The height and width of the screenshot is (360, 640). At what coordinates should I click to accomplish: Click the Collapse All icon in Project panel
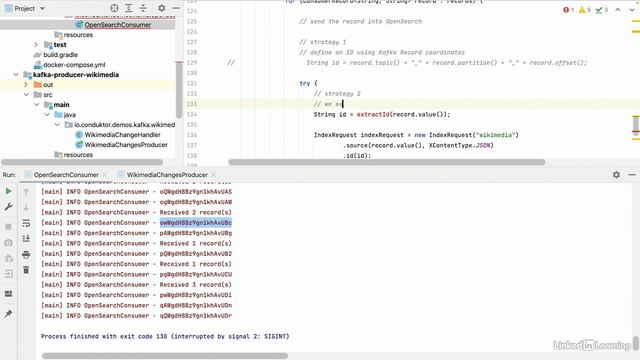143,8
